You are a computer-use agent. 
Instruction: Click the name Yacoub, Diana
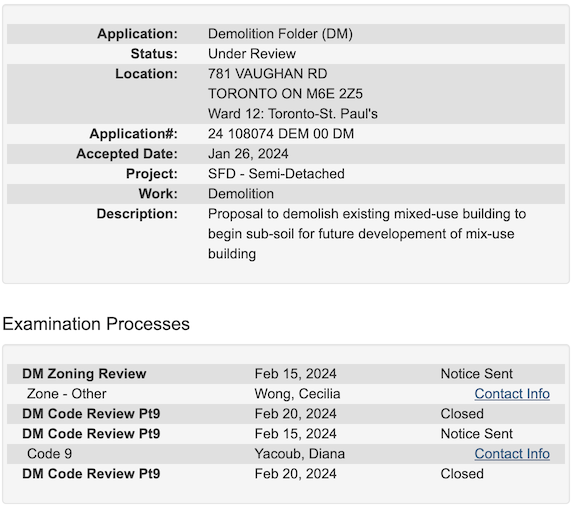(x=299, y=454)
